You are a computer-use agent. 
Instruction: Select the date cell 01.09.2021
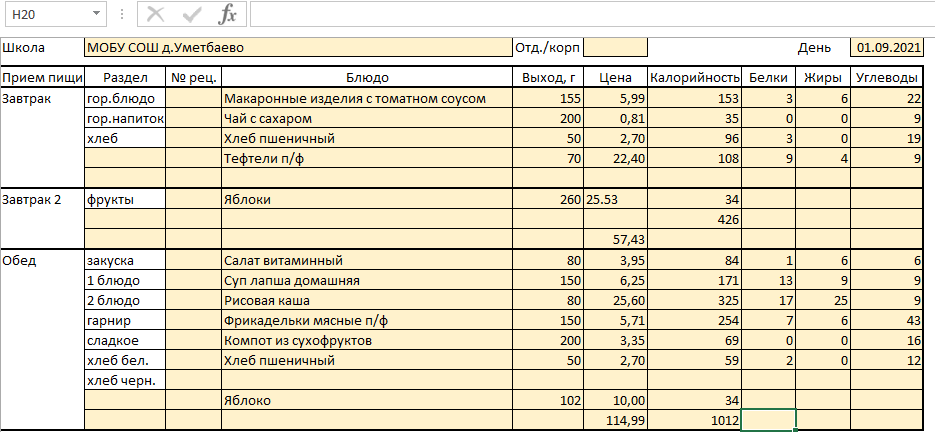[x=890, y=47]
